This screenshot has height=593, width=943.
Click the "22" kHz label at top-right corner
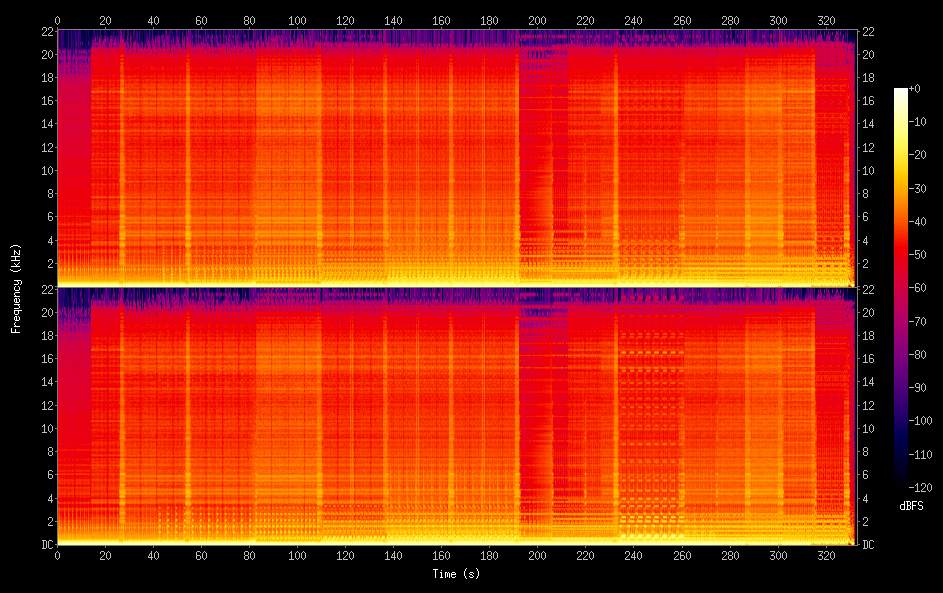click(868, 31)
